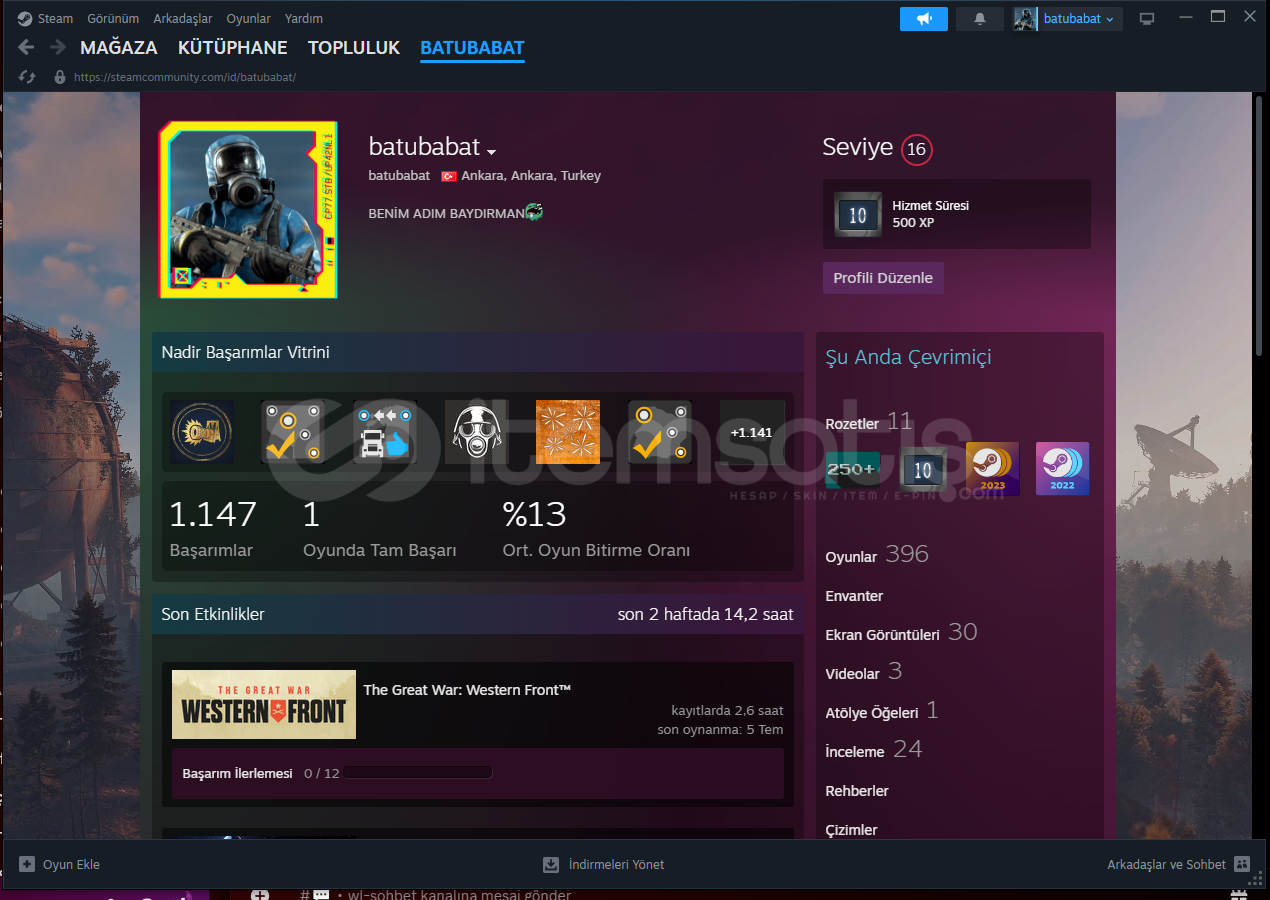Open the Oyunlar 396 link
Screen dimensions: 1270x900
pos(877,555)
